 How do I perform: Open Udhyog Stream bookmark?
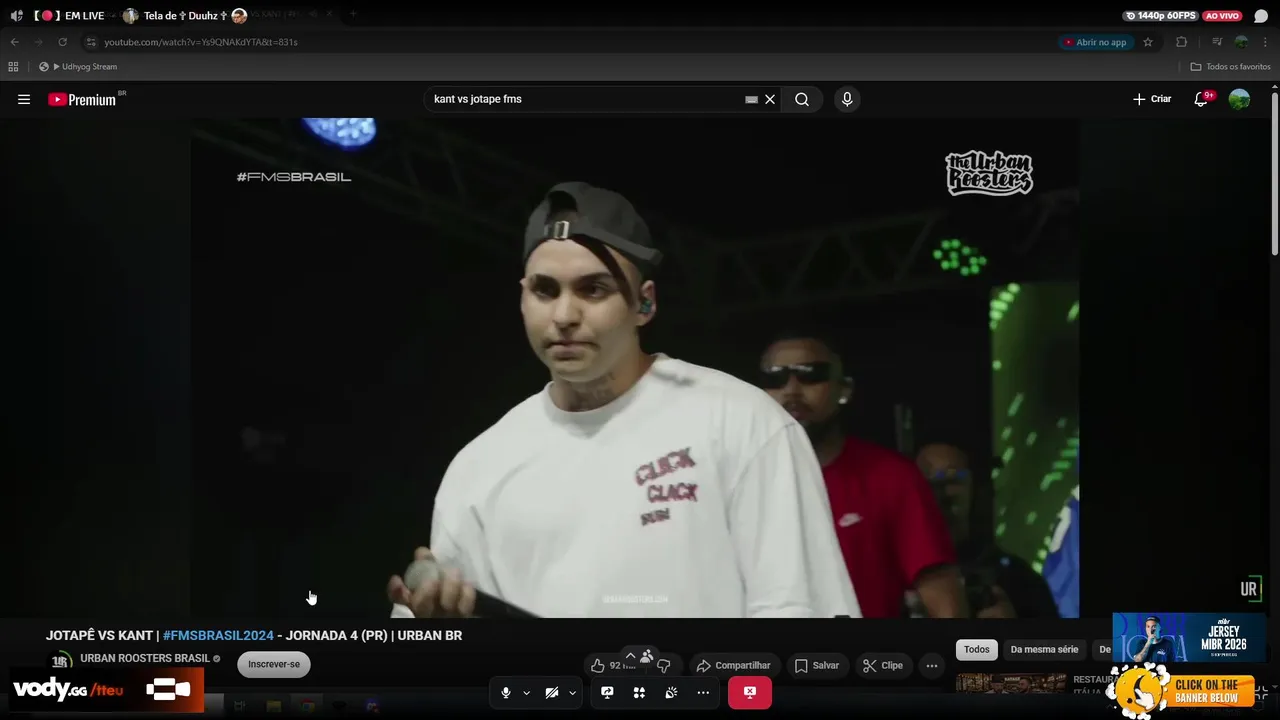pyautogui.click(x=78, y=67)
